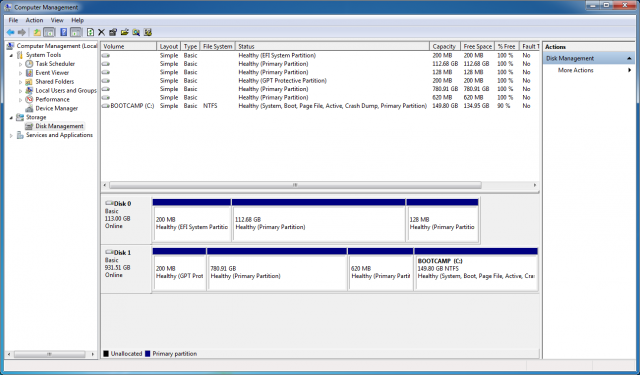Click Event Viewer icon in tree
The width and height of the screenshot is (640, 375).
[29, 73]
